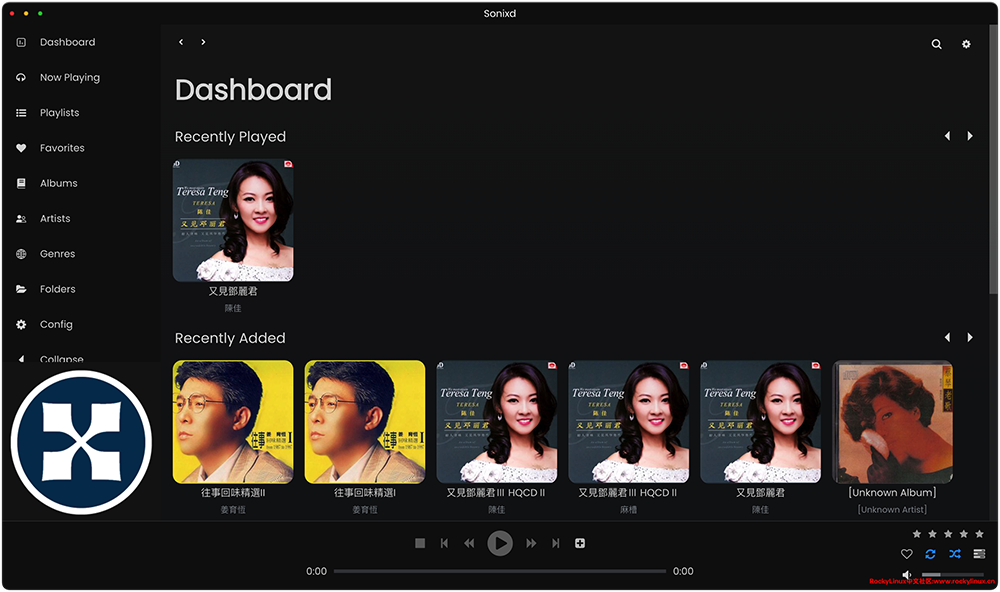Open Playlists from the sidebar
1000x592 pixels.
(x=59, y=113)
